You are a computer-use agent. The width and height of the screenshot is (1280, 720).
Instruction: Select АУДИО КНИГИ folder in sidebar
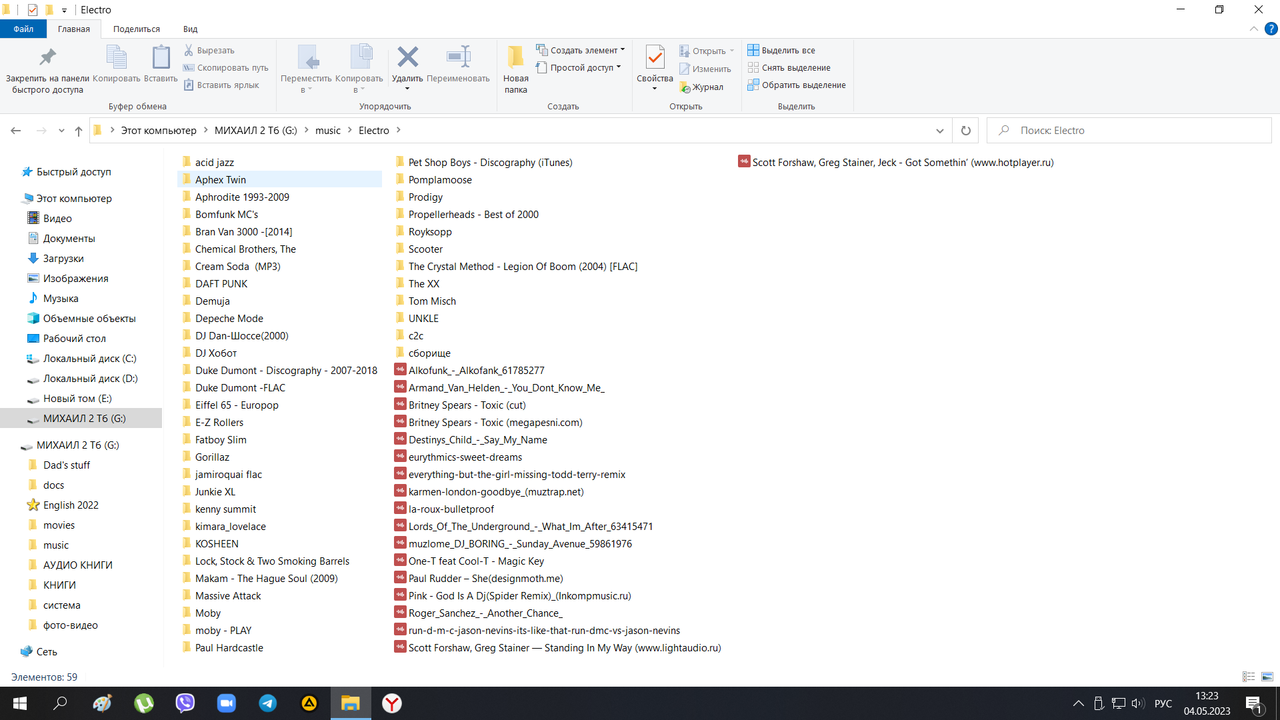point(78,565)
